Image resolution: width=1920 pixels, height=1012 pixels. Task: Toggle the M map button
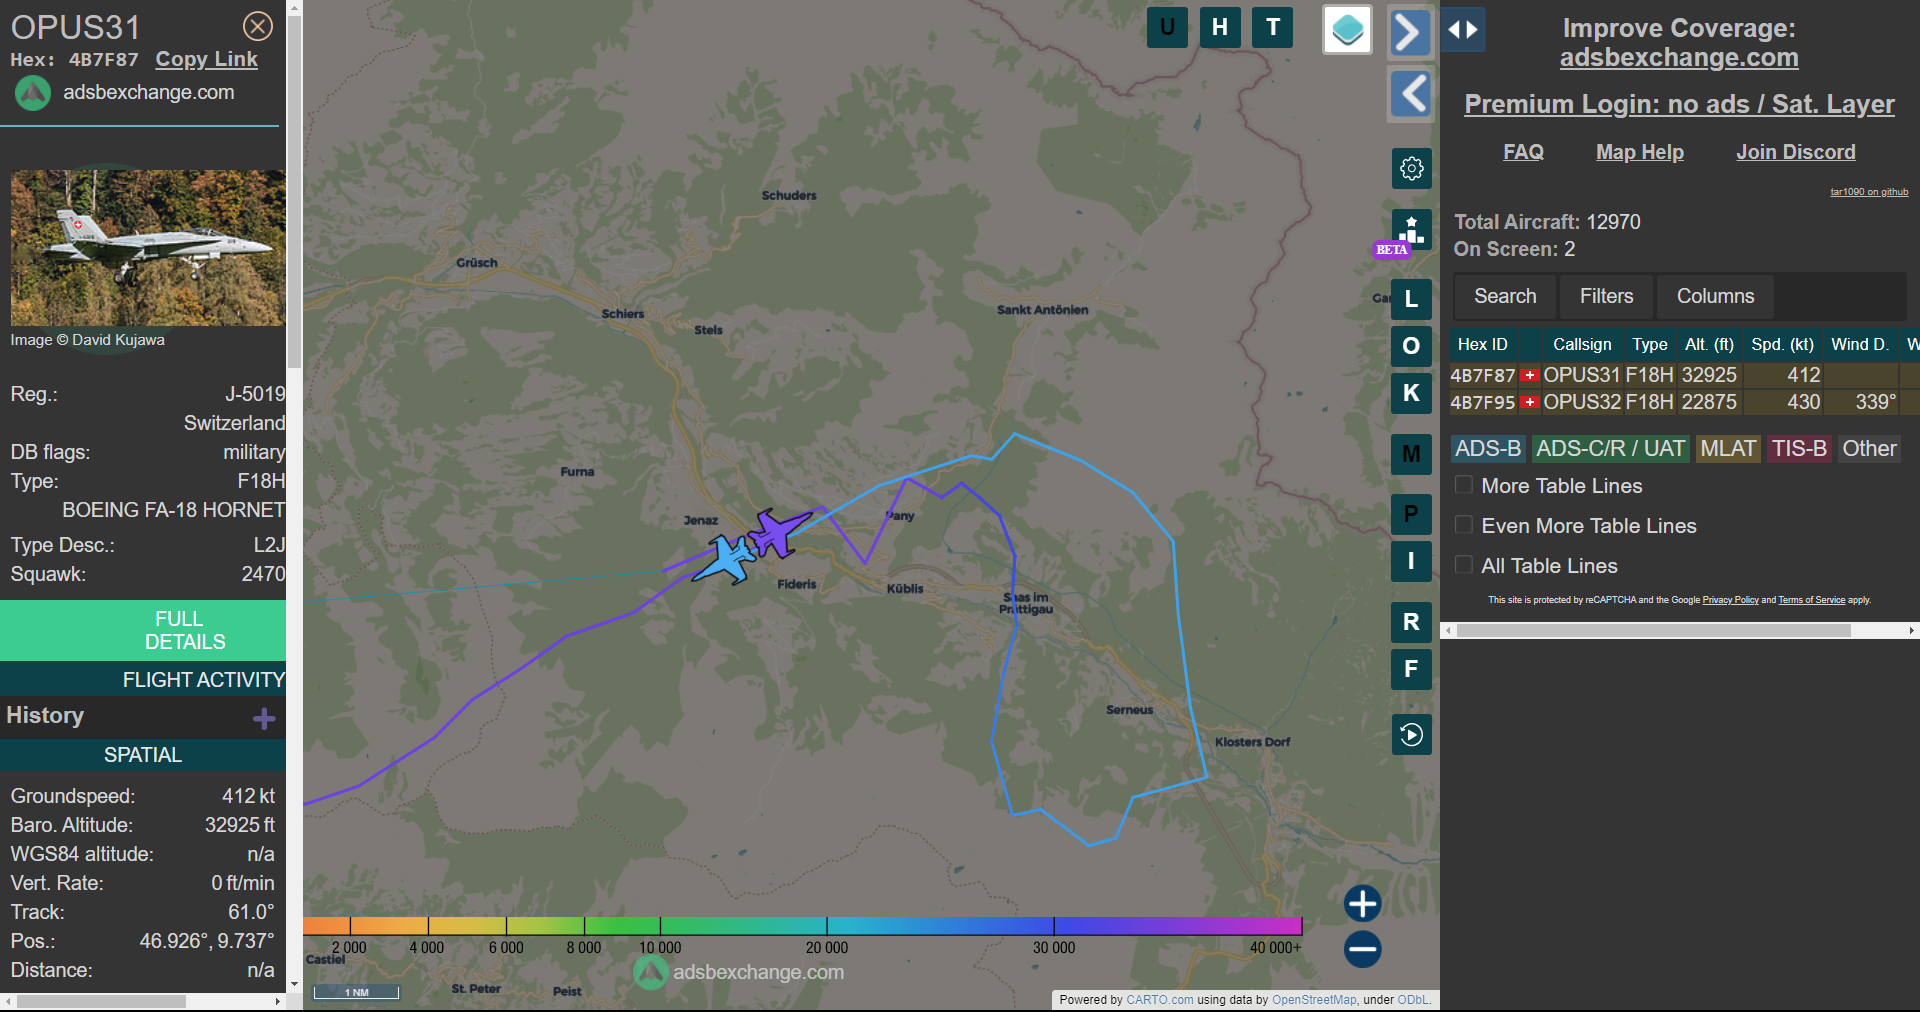1411,454
